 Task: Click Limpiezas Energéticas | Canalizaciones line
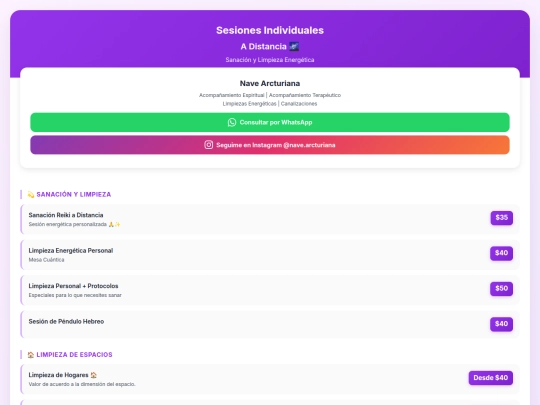[270, 104]
